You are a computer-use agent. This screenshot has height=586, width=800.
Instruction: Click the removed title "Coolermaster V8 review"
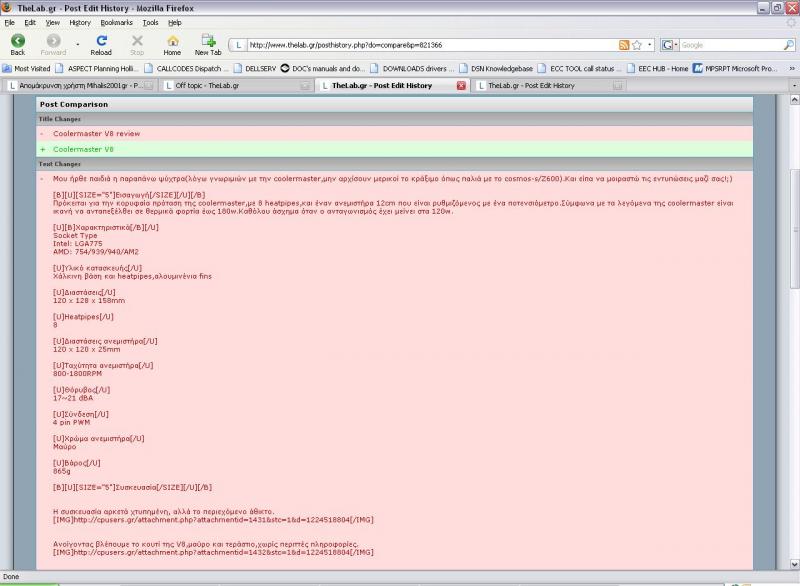click(96, 134)
